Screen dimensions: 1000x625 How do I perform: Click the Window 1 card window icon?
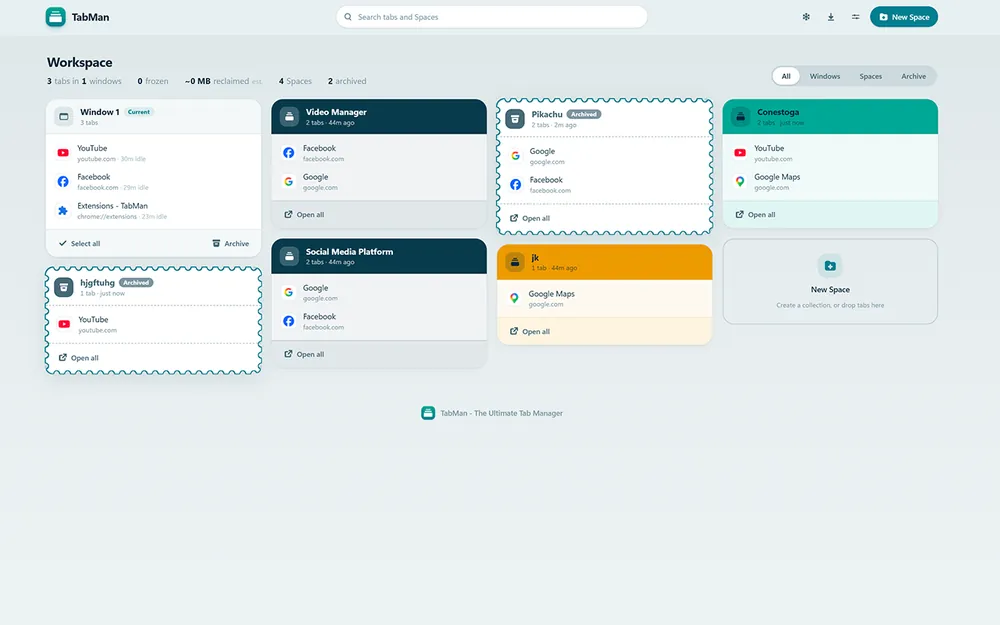click(x=64, y=117)
